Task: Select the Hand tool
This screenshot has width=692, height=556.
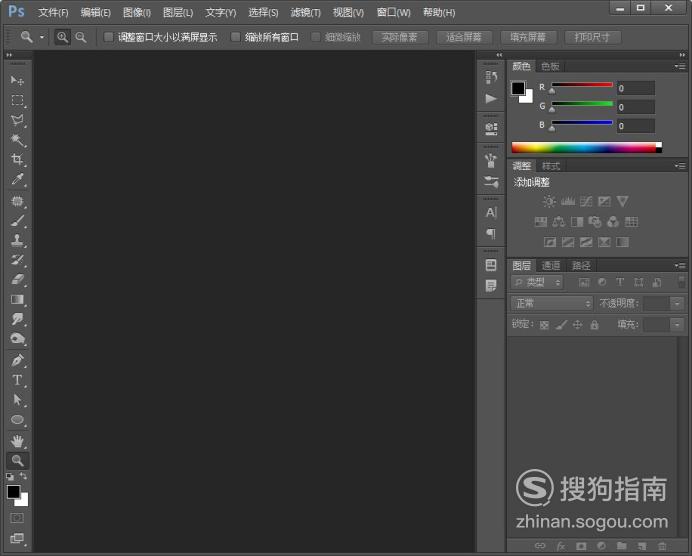Action: click(17, 441)
